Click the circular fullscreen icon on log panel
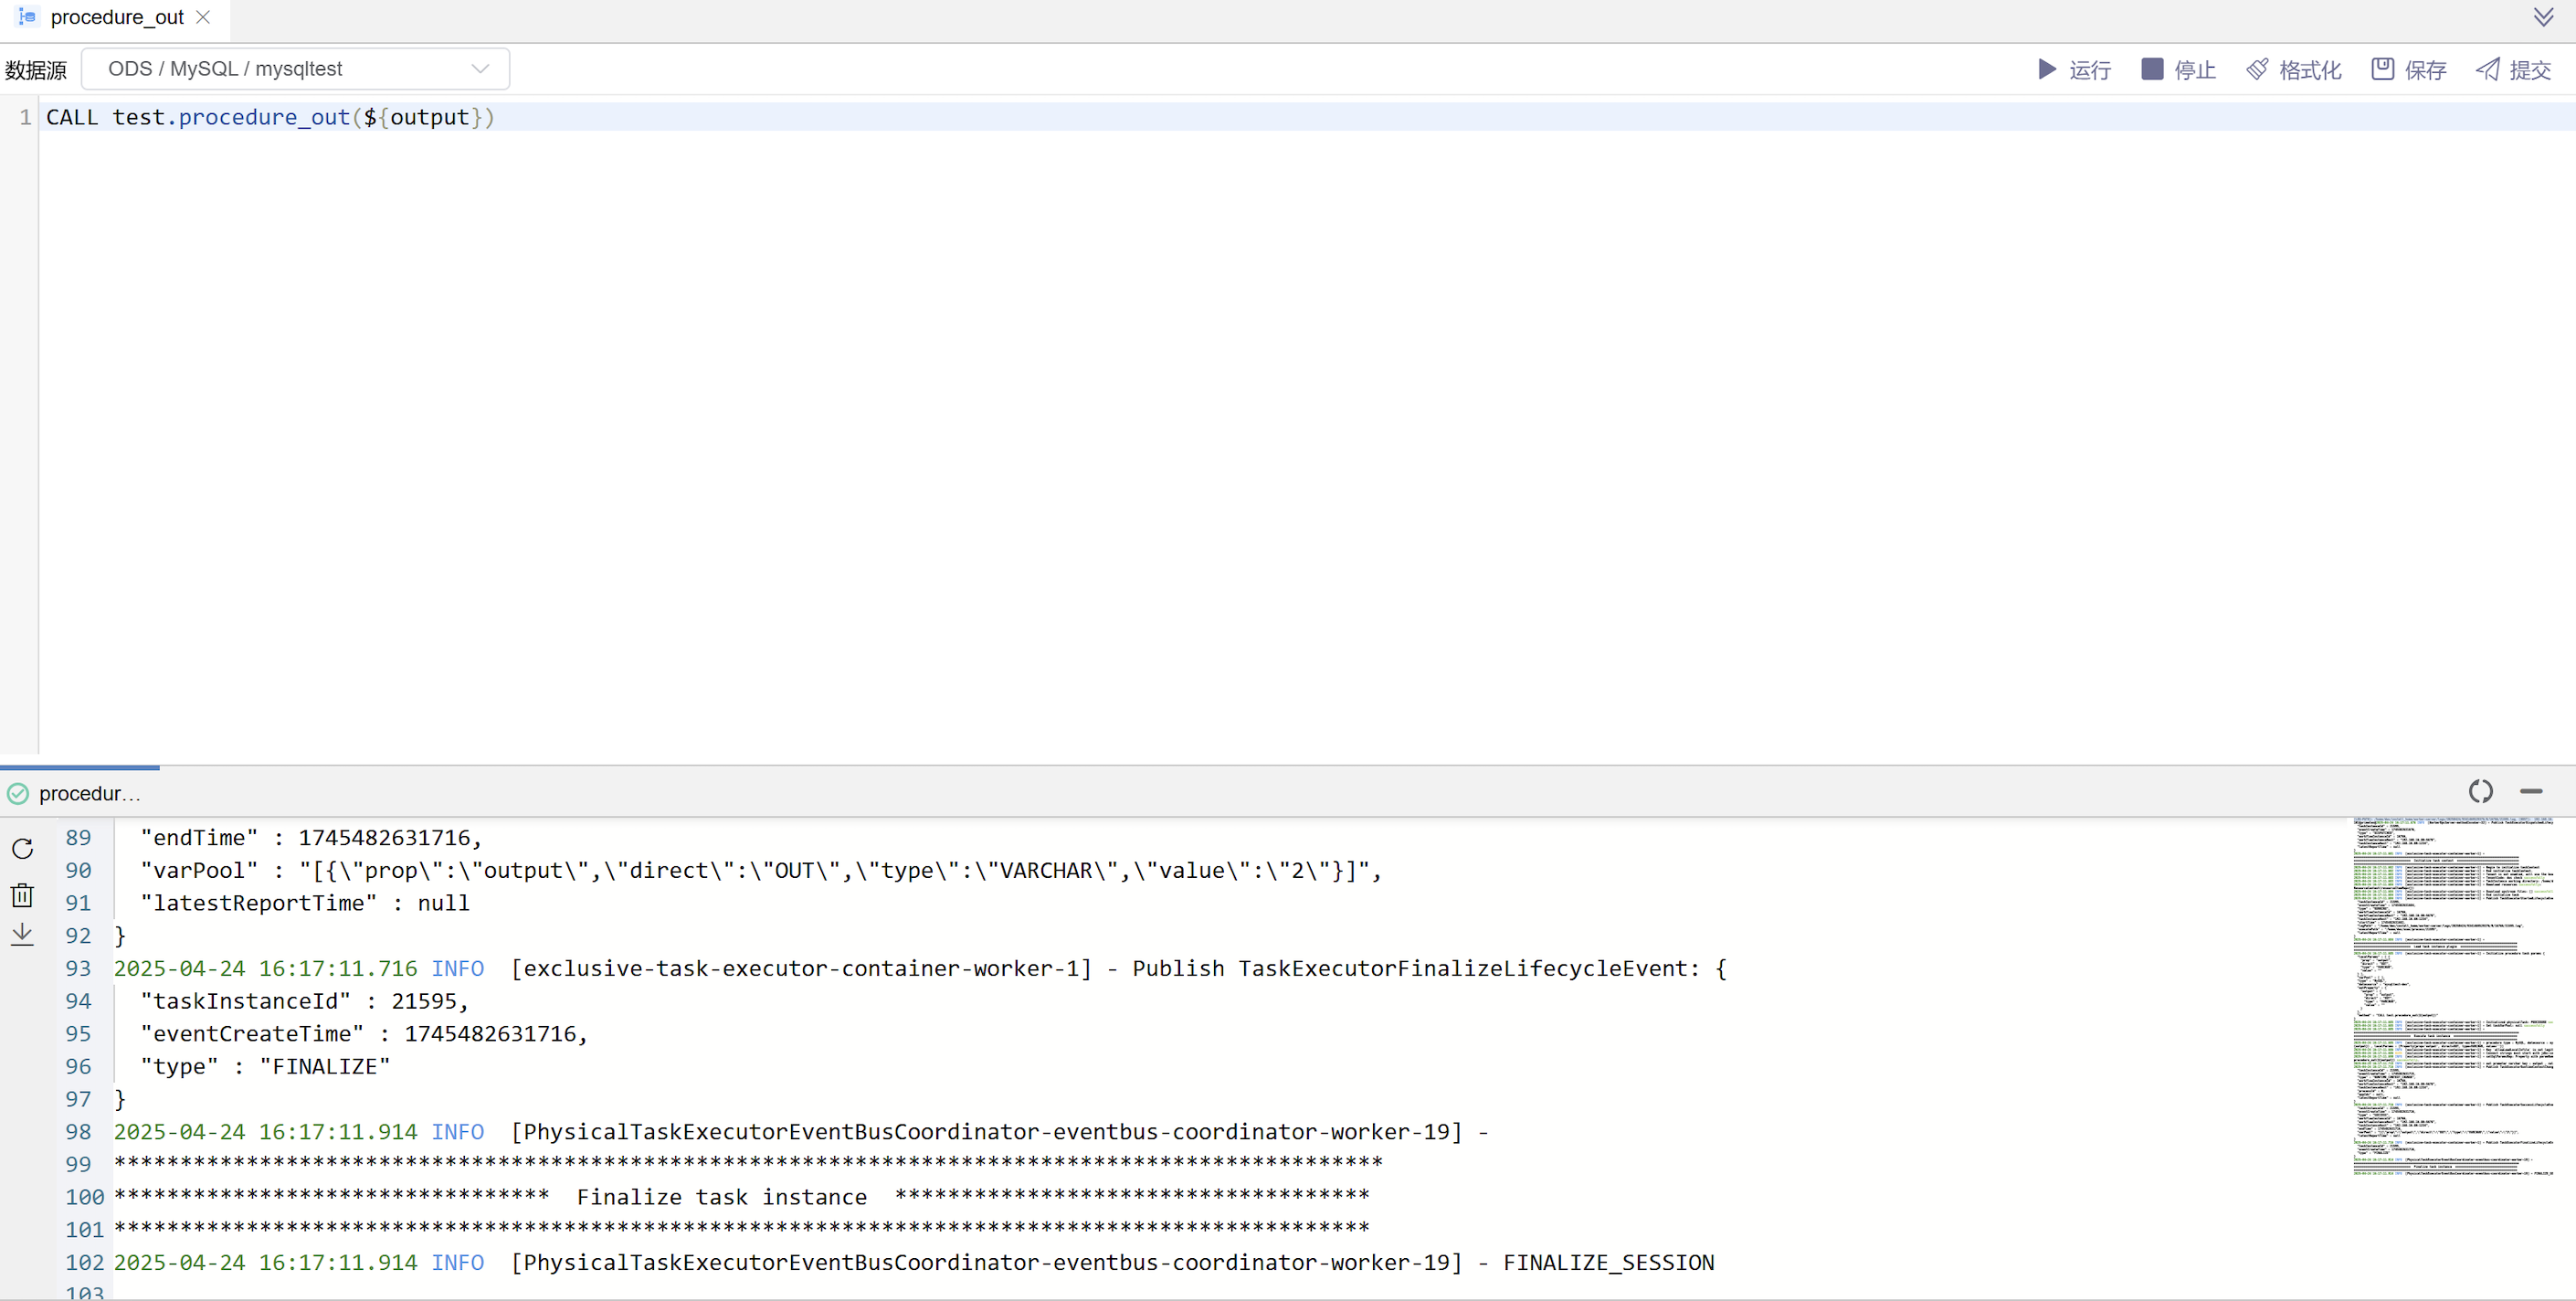Screen dimensions: 2576x1301 click(x=2480, y=792)
